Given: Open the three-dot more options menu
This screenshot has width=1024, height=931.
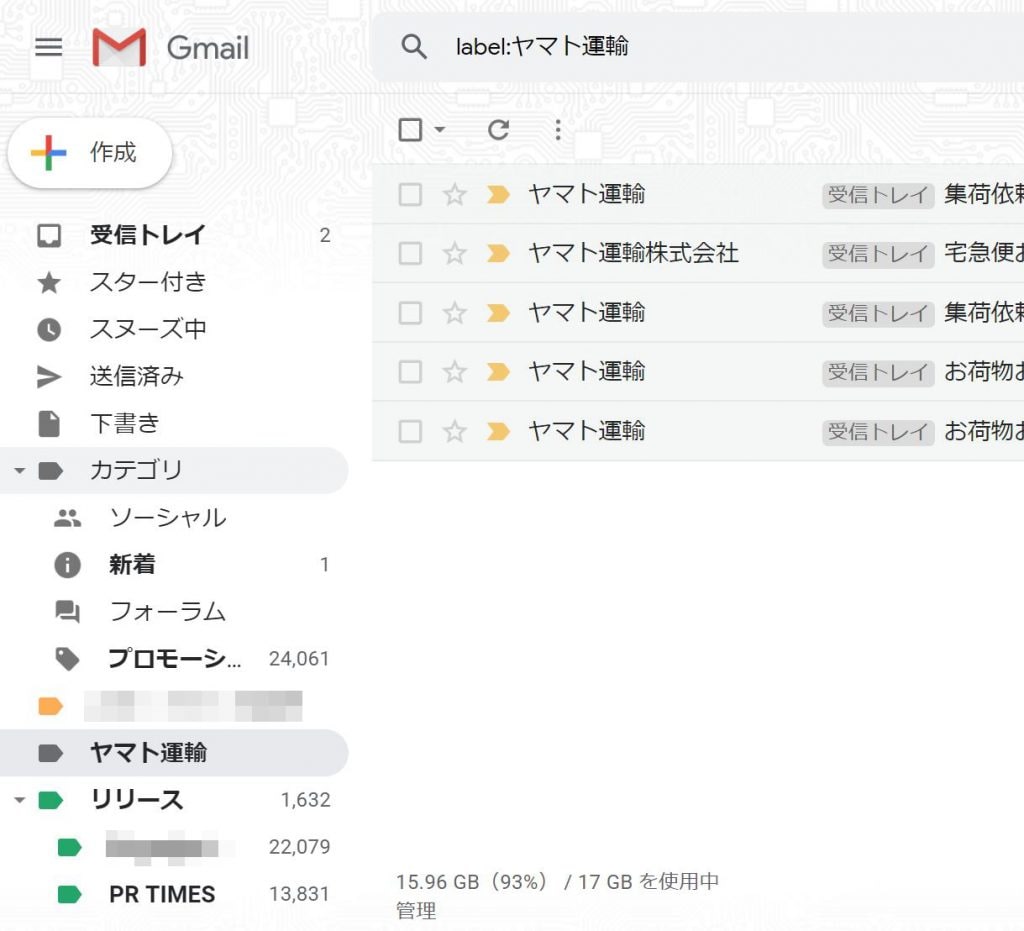Looking at the screenshot, I should pyautogui.click(x=558, y=130).
